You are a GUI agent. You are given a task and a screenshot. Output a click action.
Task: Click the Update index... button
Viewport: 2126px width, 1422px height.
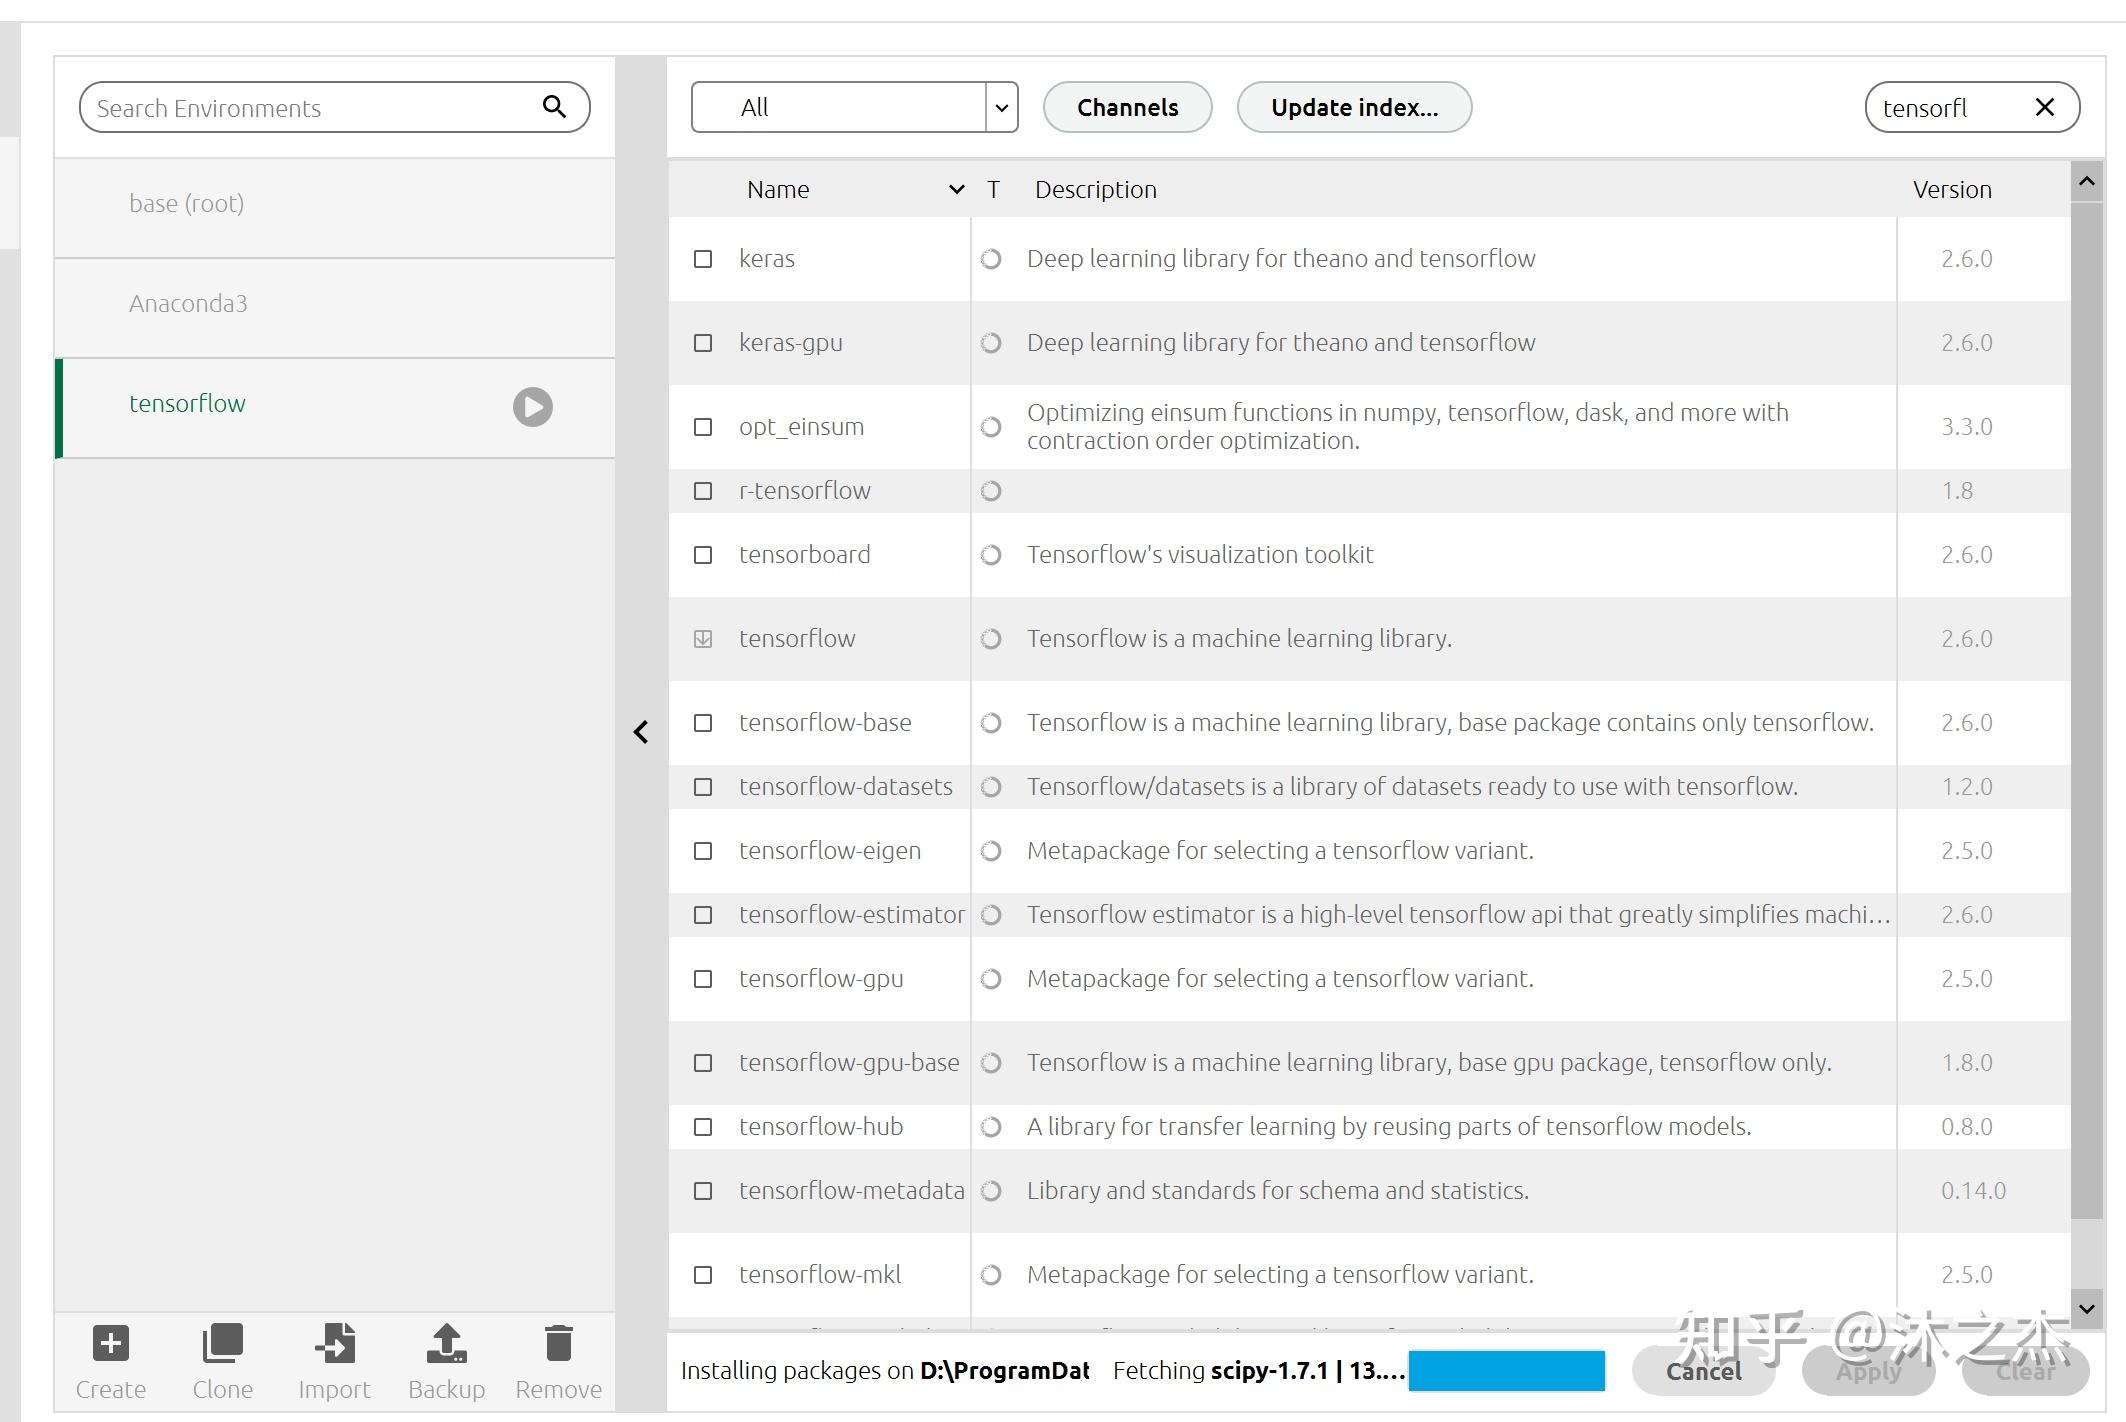point(1354,107)
